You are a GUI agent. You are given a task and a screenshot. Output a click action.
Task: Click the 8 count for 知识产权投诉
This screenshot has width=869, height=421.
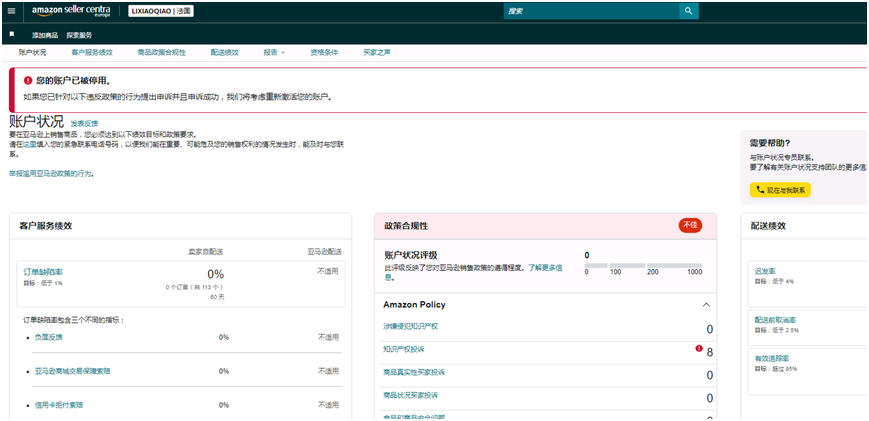tap(709, 352)
